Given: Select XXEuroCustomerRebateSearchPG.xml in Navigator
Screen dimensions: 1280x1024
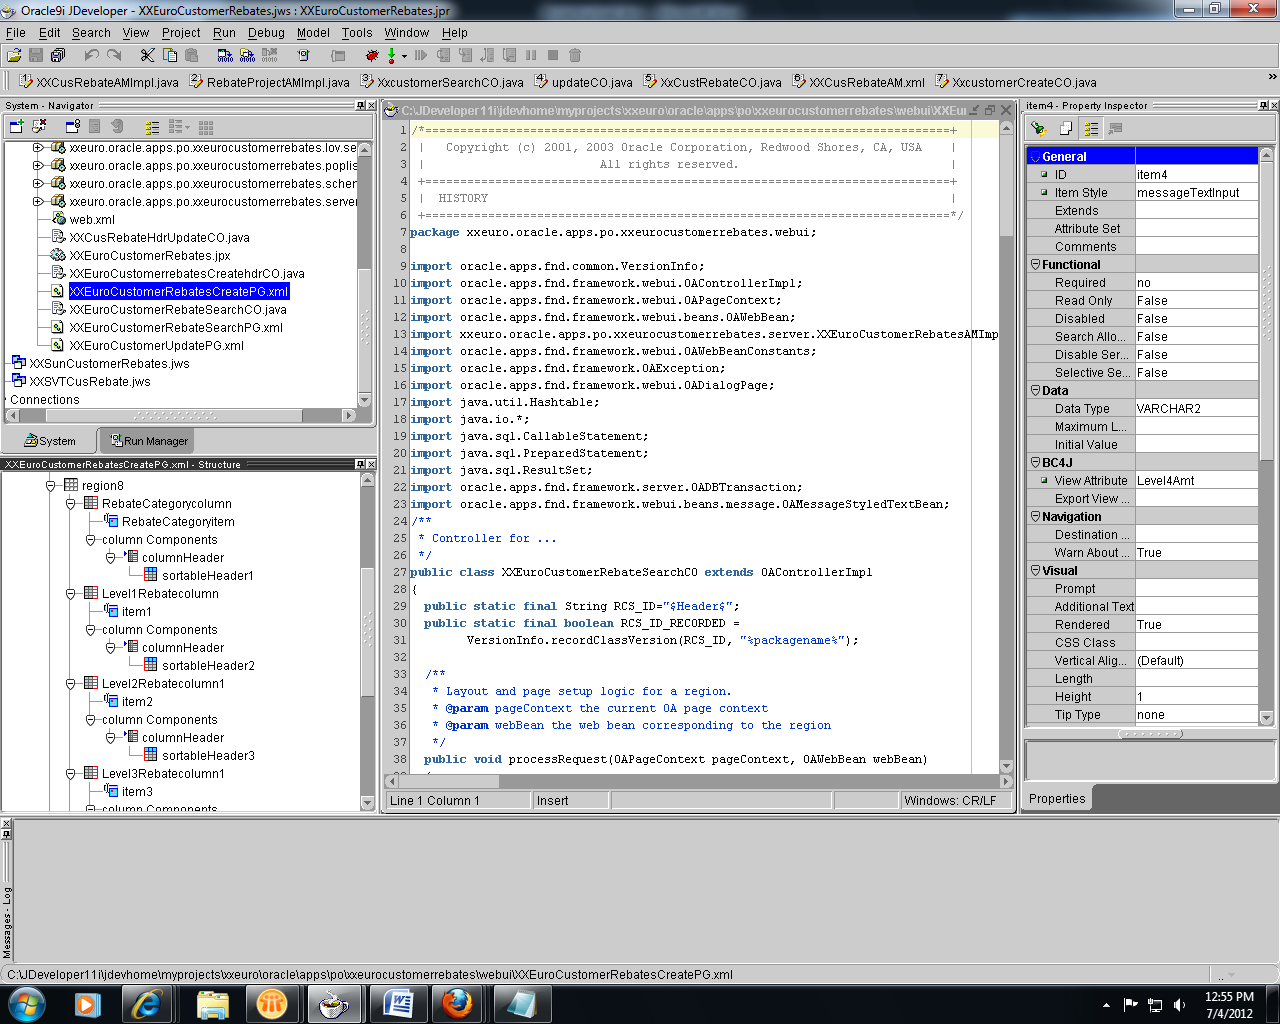Looking at the screenshot, I should point(176,327).
